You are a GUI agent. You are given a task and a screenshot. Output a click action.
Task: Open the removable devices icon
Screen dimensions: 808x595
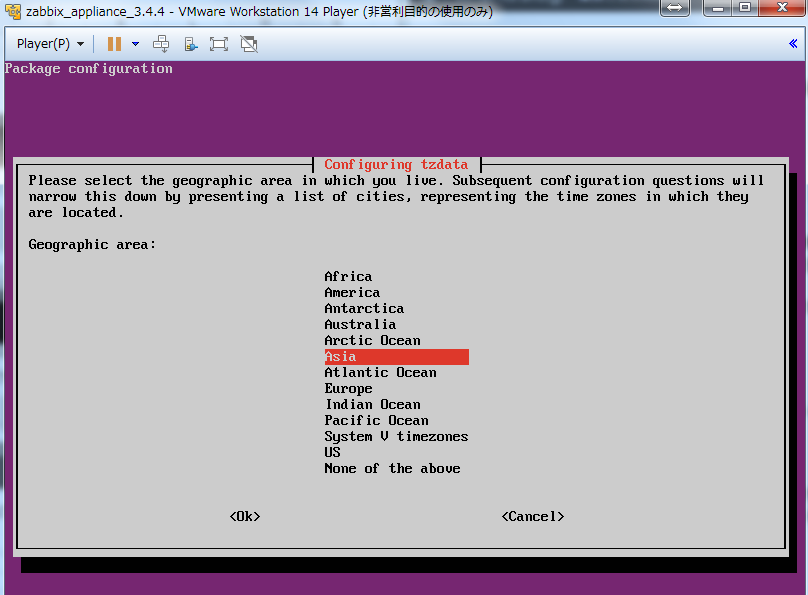(x=191, y=44)
